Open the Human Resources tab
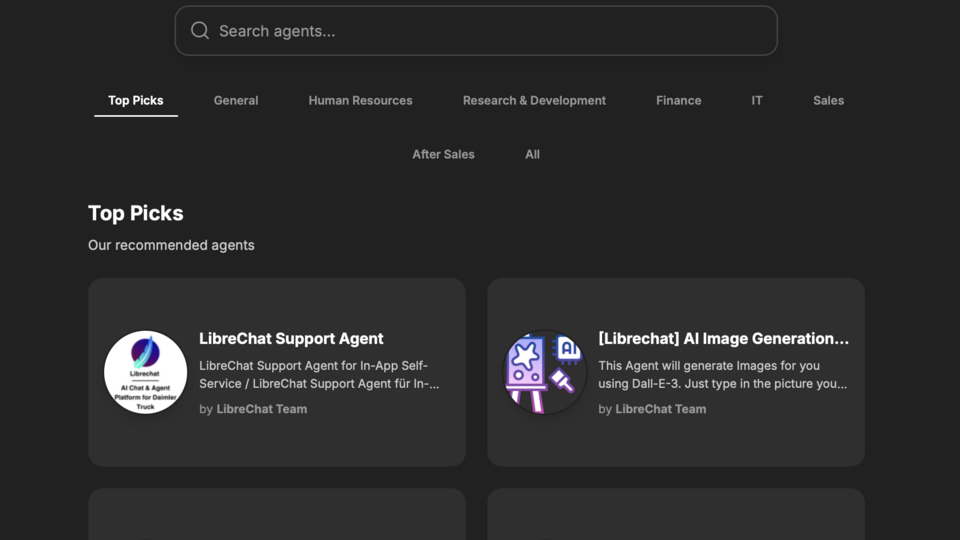The image size is (960, 540). pyautogui.click(x=361, y=100)
